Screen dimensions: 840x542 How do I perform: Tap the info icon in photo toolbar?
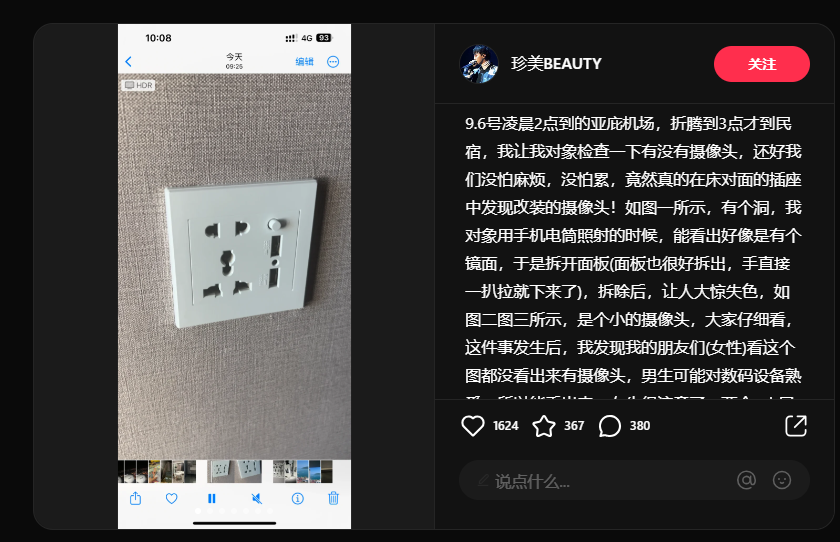tap(297, 499)
